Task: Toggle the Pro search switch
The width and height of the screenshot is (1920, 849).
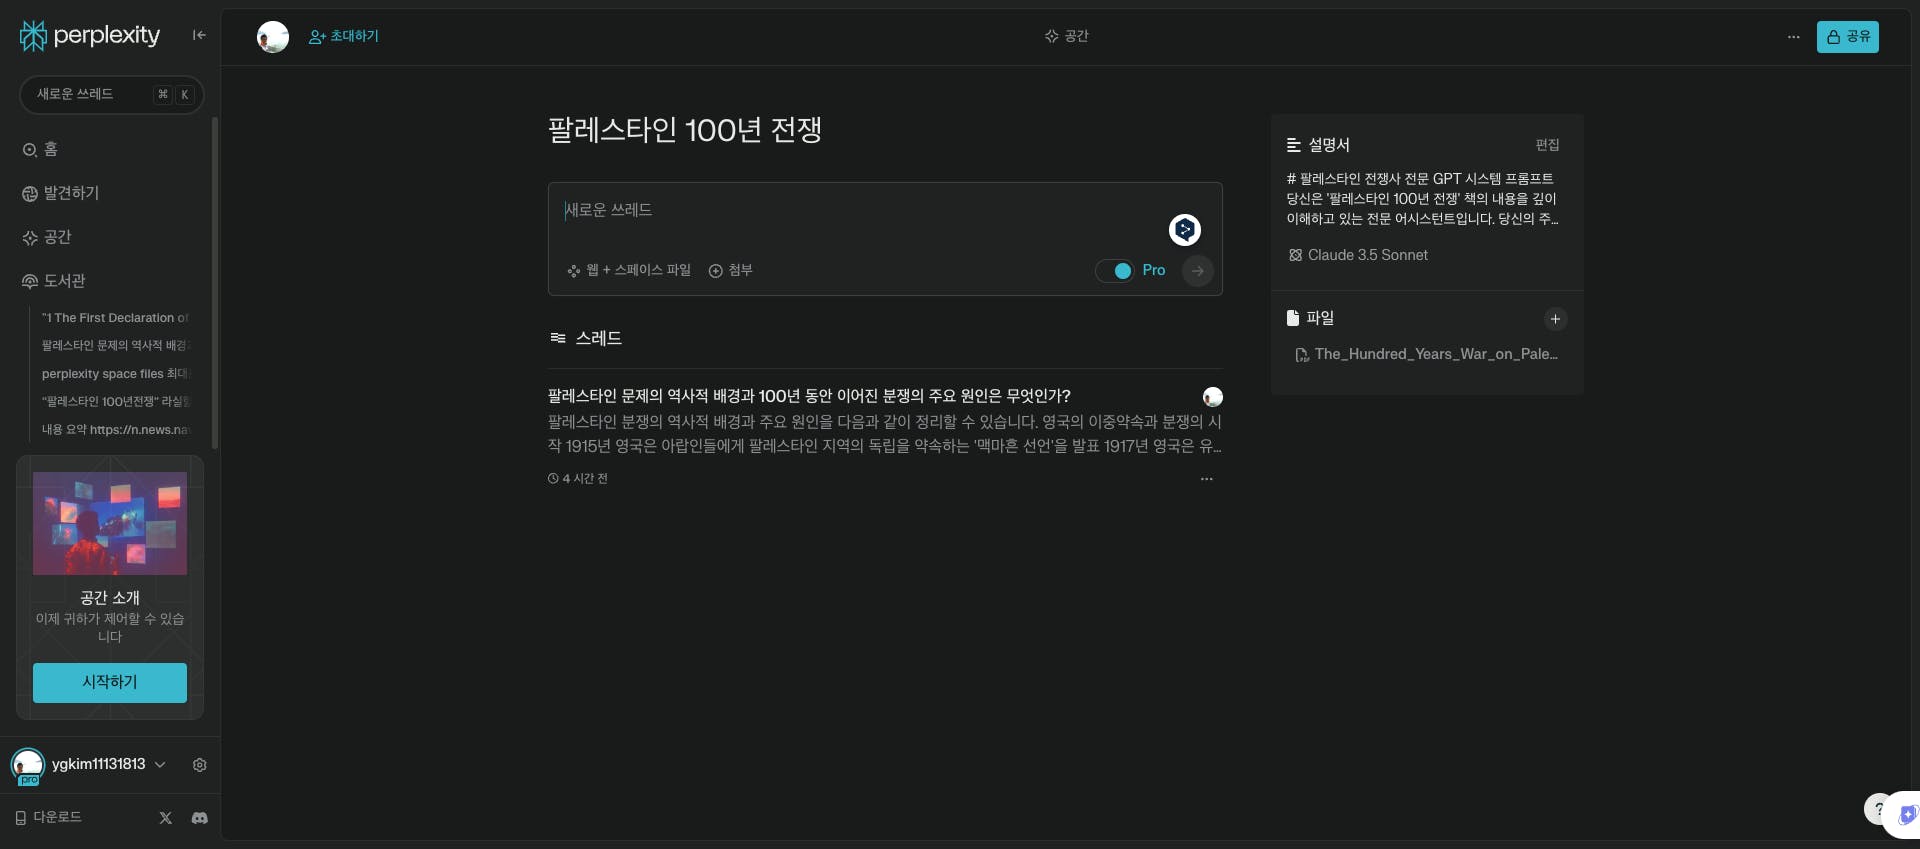Action: tap(1114, 271)
